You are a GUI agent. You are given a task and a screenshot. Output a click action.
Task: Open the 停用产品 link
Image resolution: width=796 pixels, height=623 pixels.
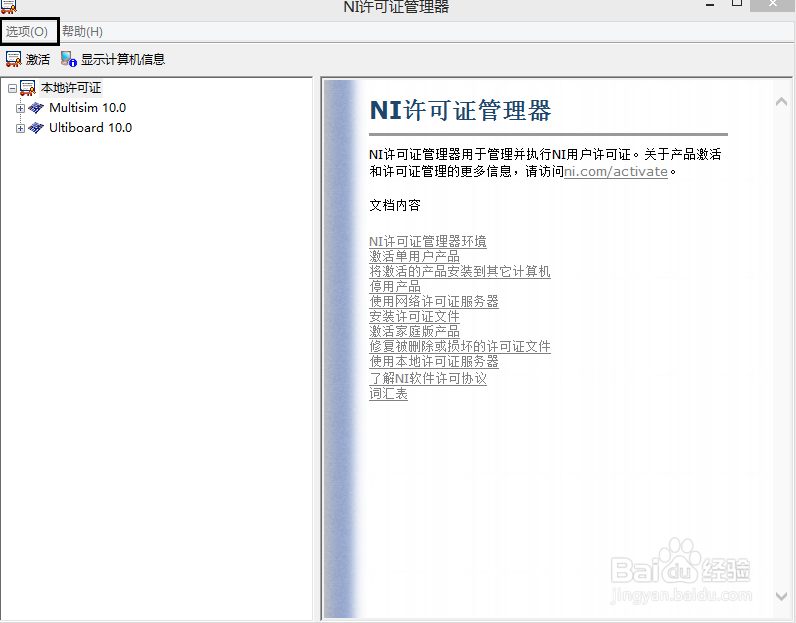(394, 286)
